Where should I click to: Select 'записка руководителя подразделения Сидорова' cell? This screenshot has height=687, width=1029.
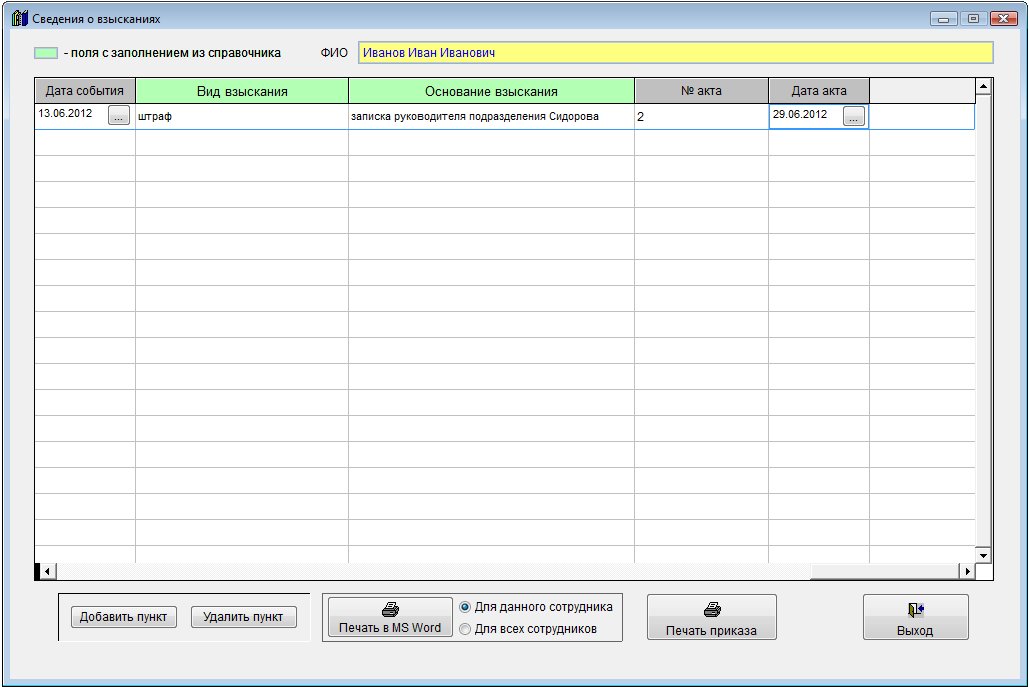tap(491, 117)
